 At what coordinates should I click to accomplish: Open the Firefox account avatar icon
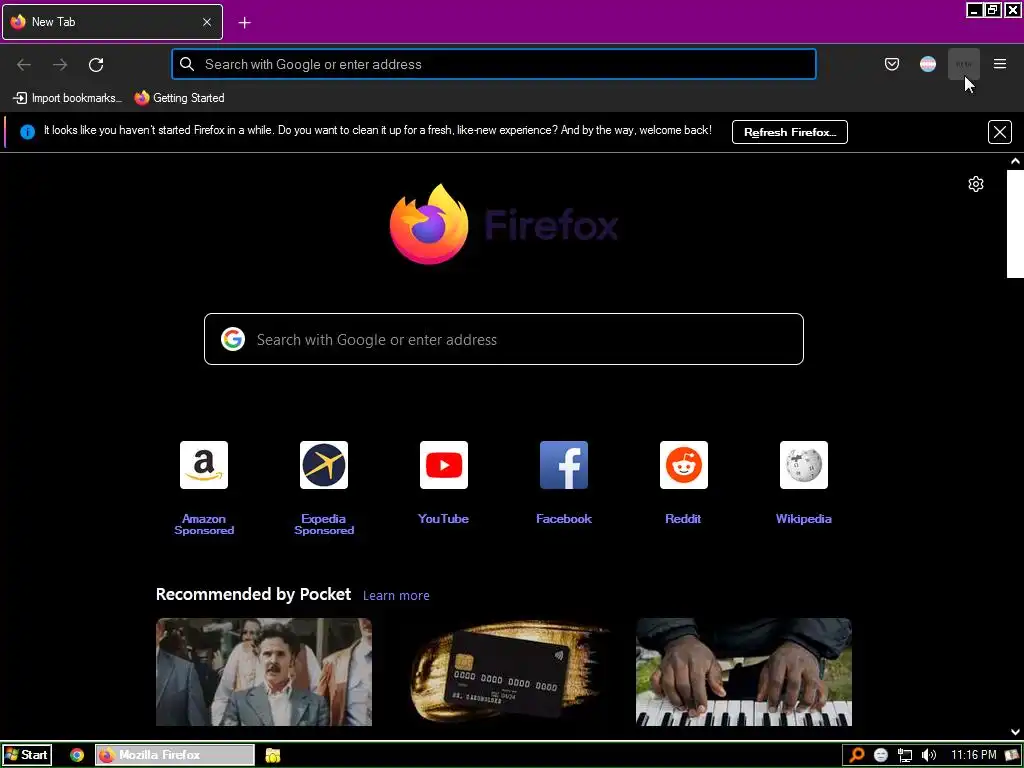point(927,64)
